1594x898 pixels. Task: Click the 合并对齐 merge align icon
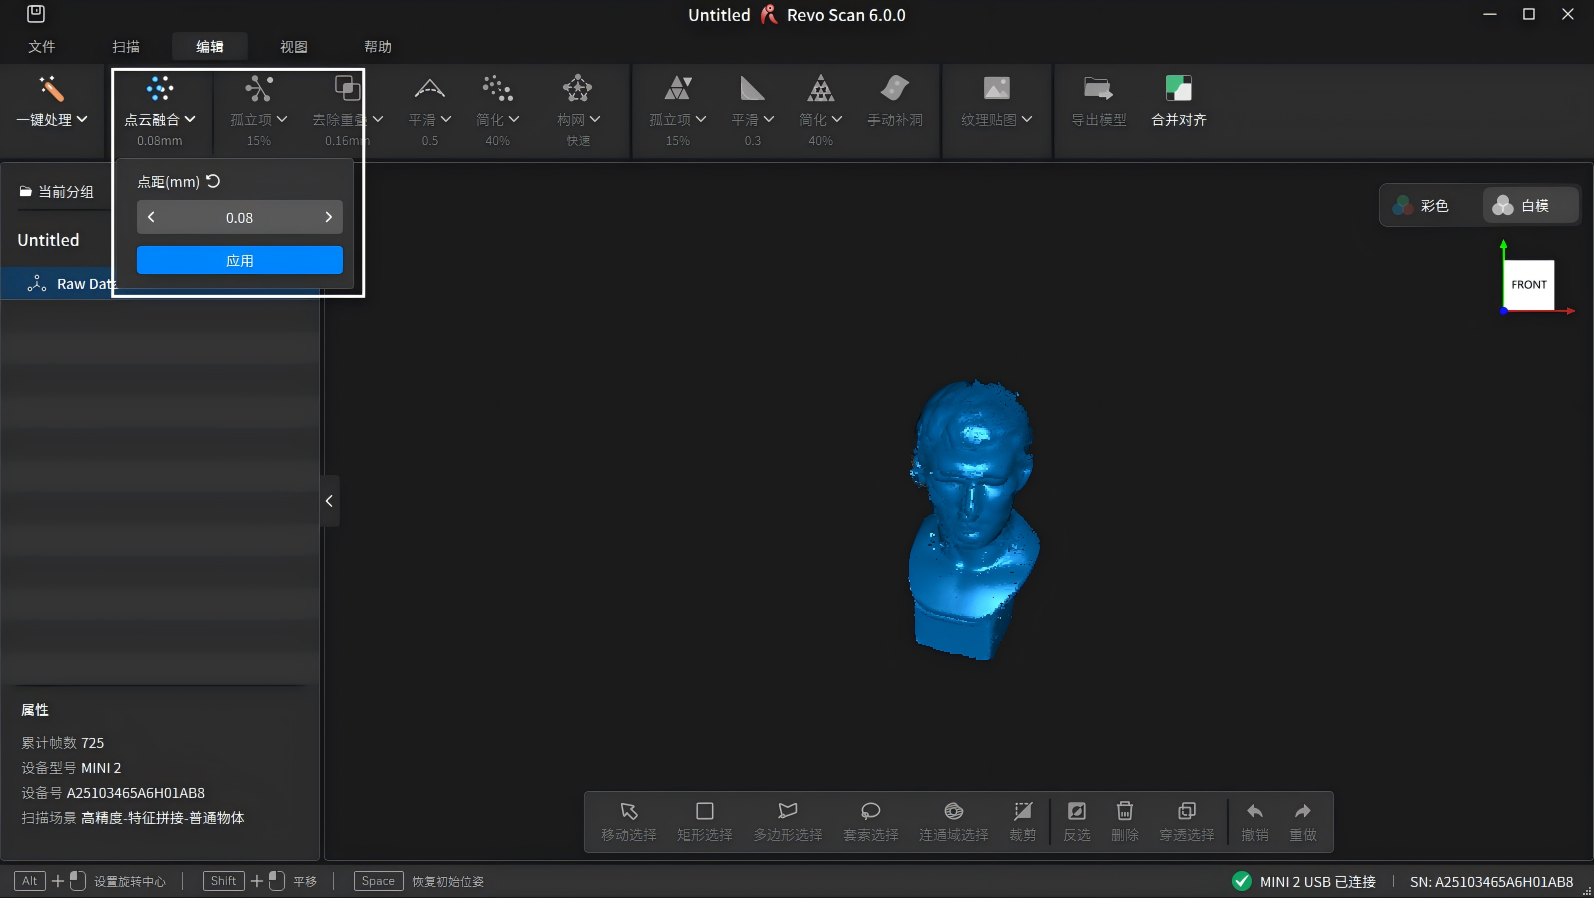1178,89
